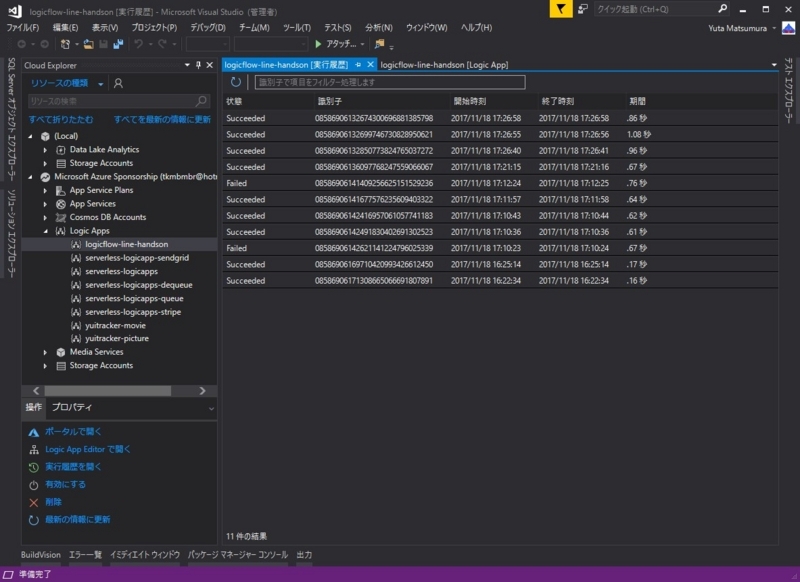
Task: Expand App Service Plans node
Action: point(45,191)
